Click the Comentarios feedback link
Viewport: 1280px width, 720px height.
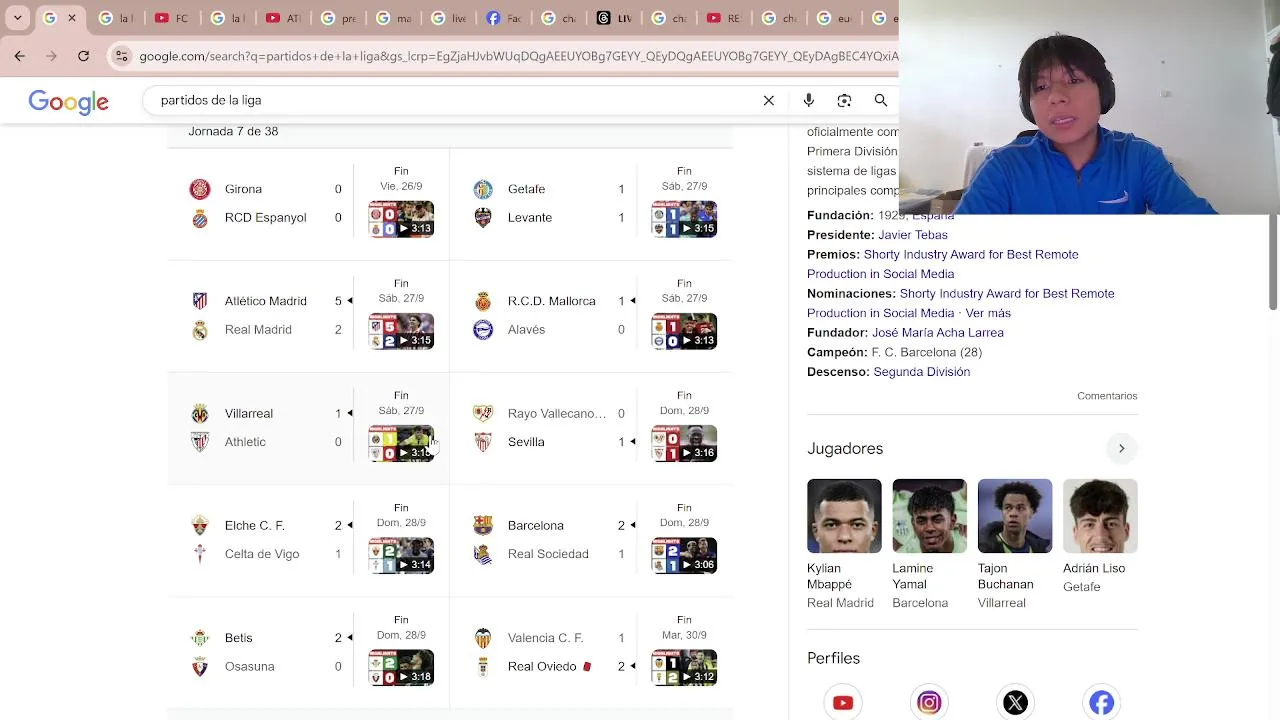pyautogui.click(x=1107, y=396)
